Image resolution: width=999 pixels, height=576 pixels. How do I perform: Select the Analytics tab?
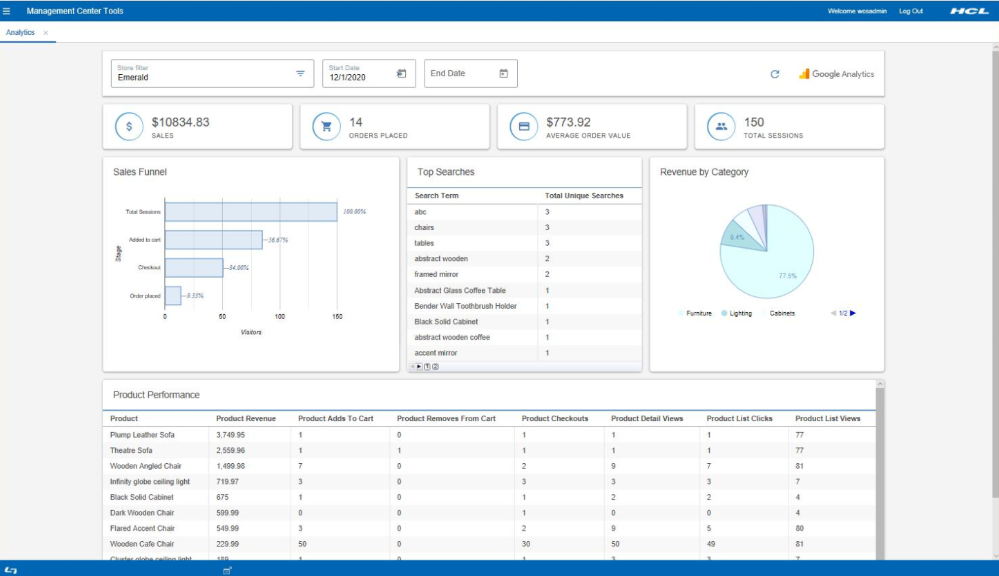[x=20, y=31]
